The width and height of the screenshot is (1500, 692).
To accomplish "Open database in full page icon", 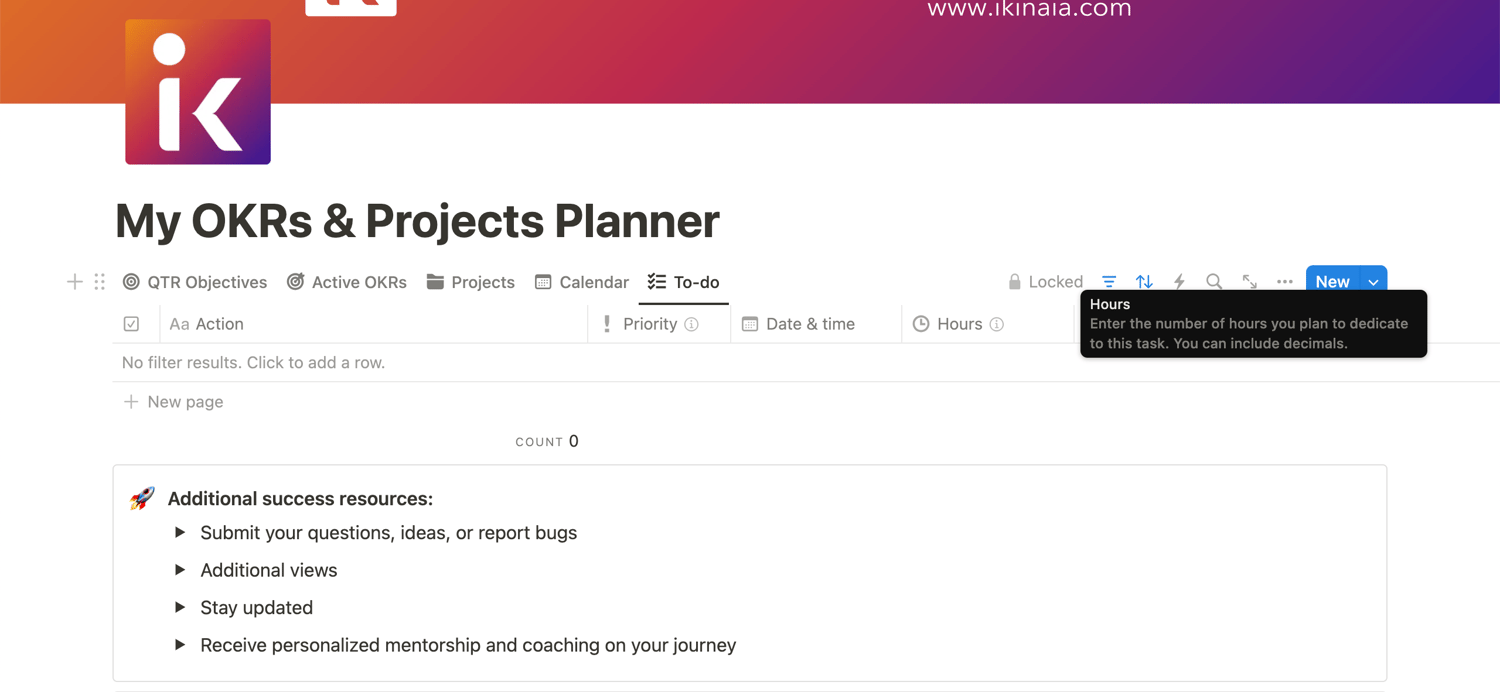I will click(1250, 282).
